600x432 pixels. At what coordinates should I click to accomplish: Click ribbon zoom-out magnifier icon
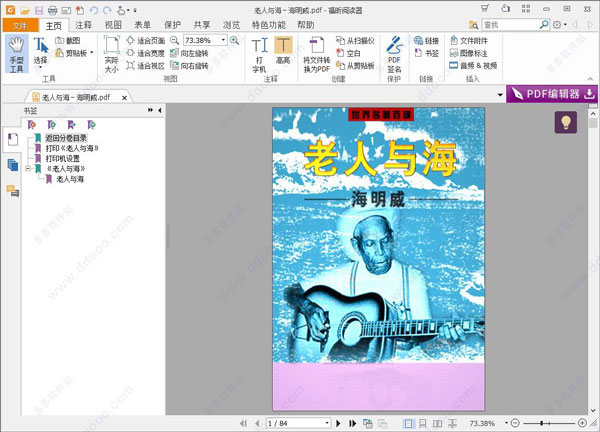click(x=174, y=40)
